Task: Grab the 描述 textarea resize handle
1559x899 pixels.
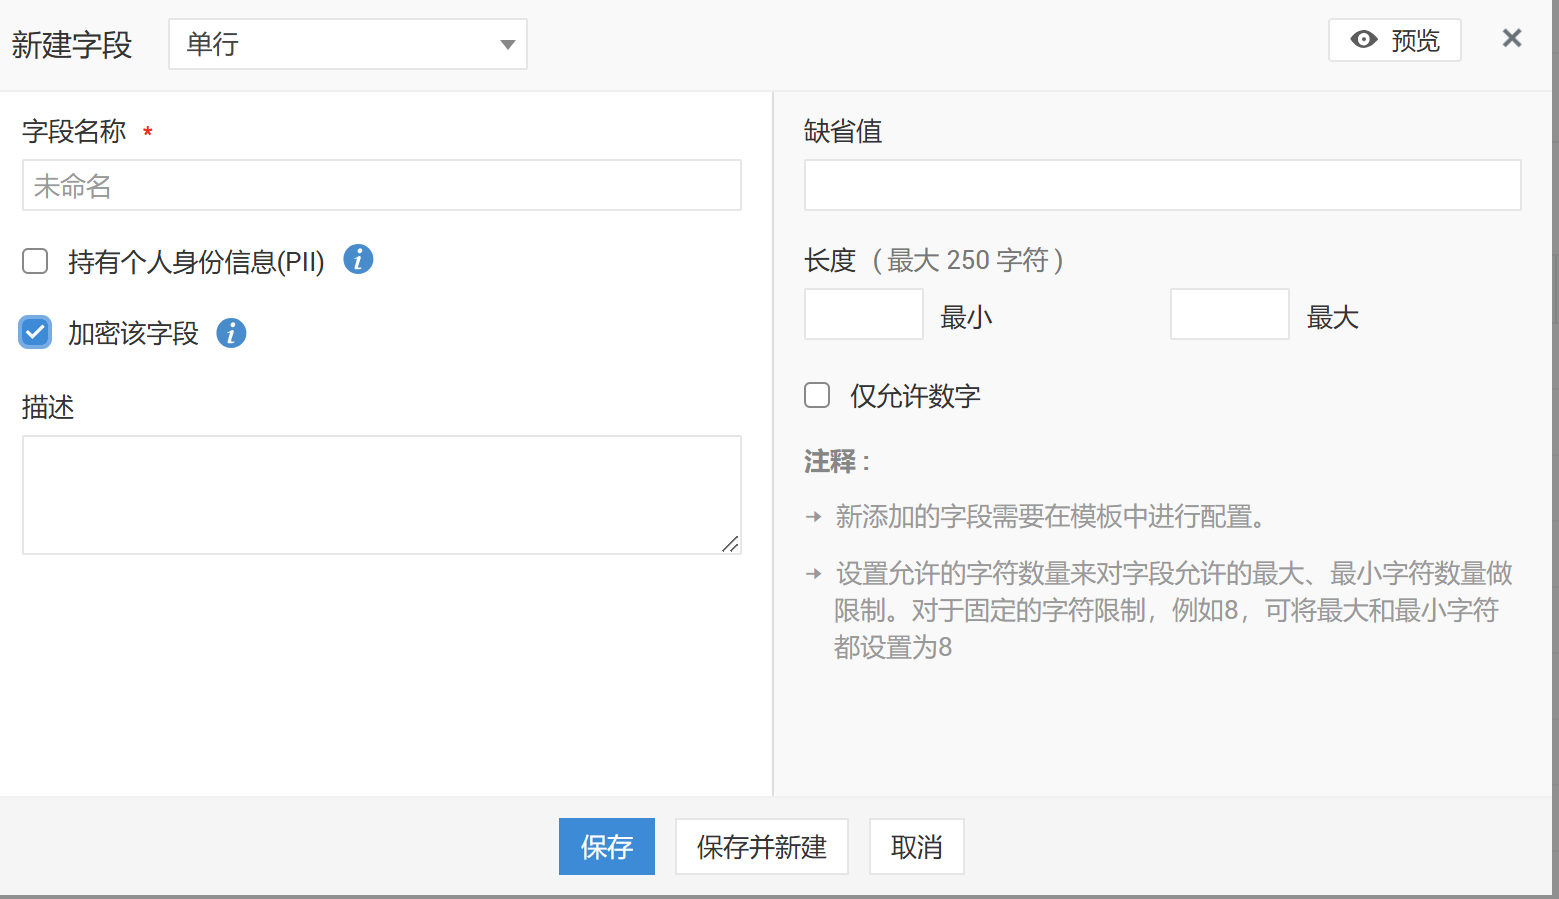Action: click(x=731, y=544)
